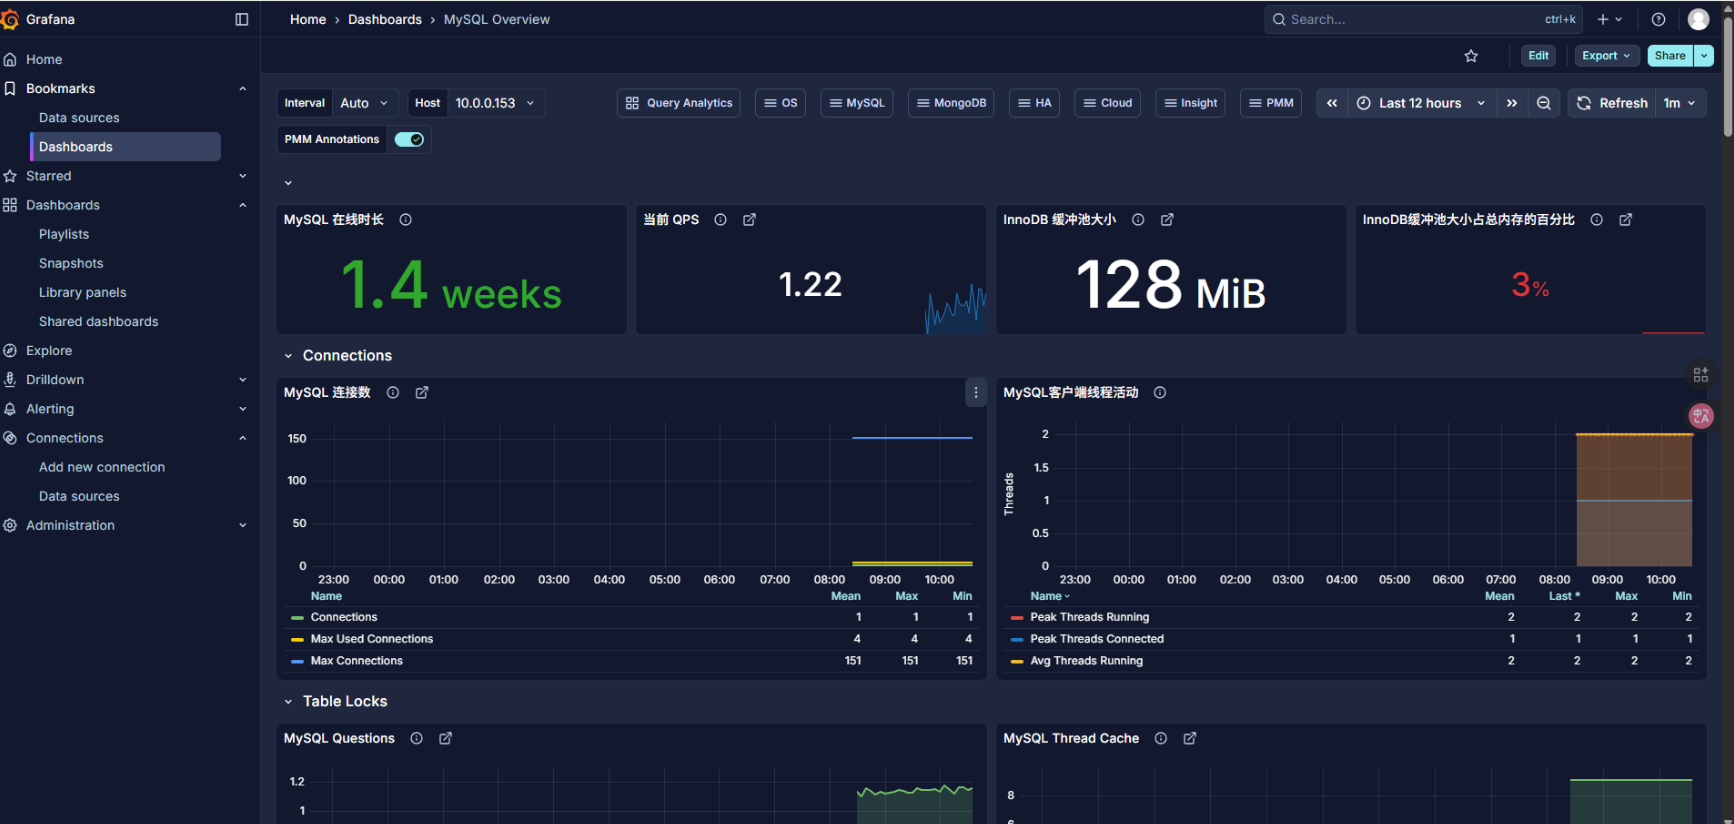Open the MongoDB dashboards menu link
The image size is (1734, 824).
click(951, 103)
